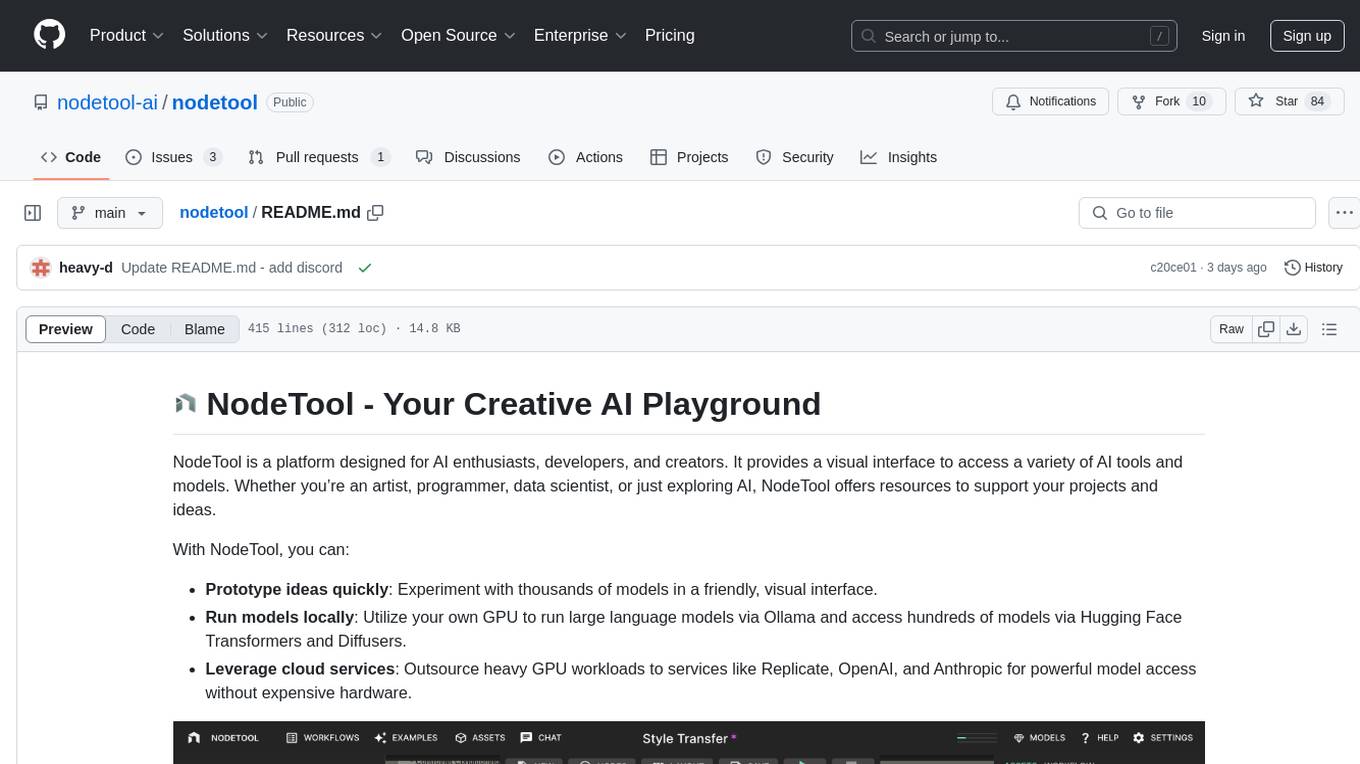Open the main branch selector
Image resolution: width=1360 pixels, height=764 pixels.
(109, 213)
